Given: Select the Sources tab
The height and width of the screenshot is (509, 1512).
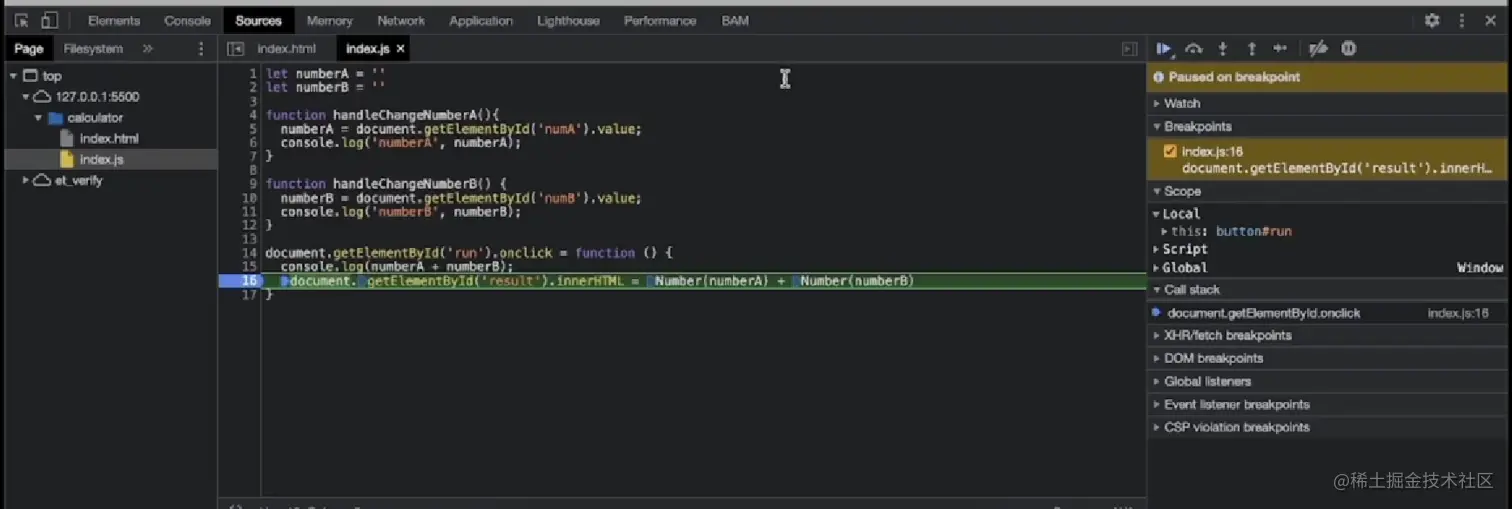Looking at the screenshot, I should pos(259,20).
